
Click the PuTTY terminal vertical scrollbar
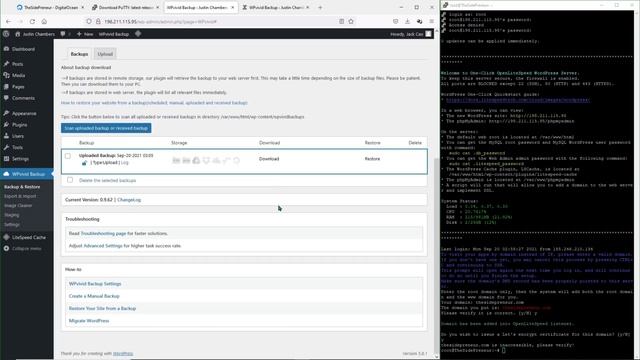coord(637,184)
